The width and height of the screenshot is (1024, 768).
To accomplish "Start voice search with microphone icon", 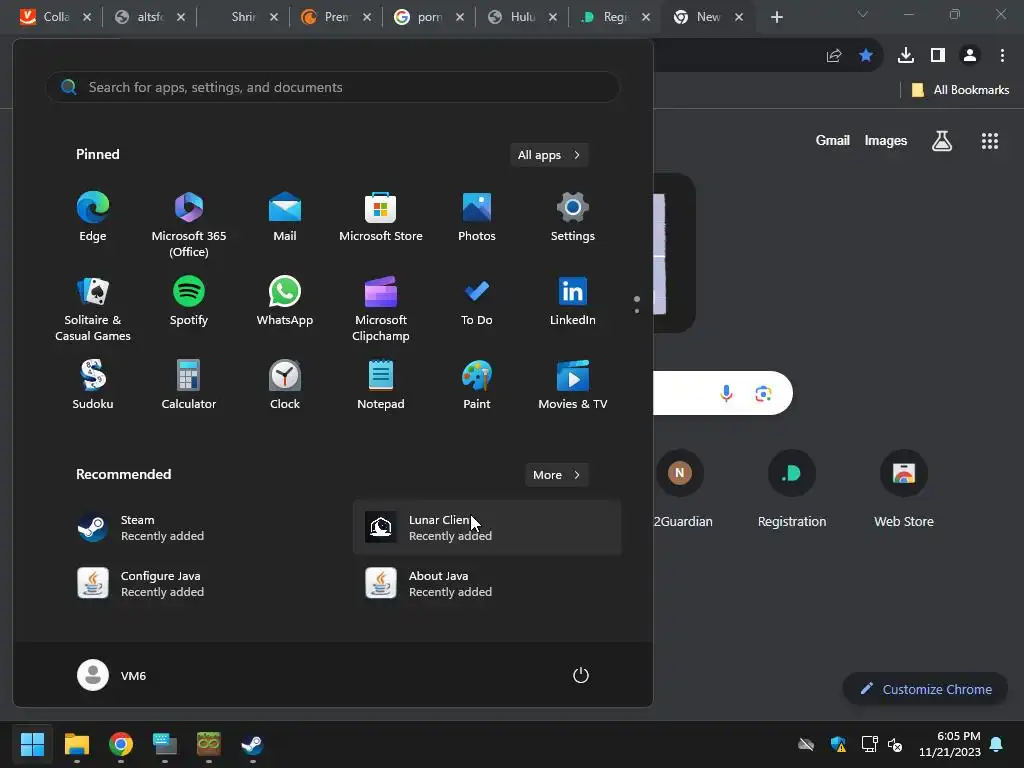I will pyautogui.click(x=726, y=393).
